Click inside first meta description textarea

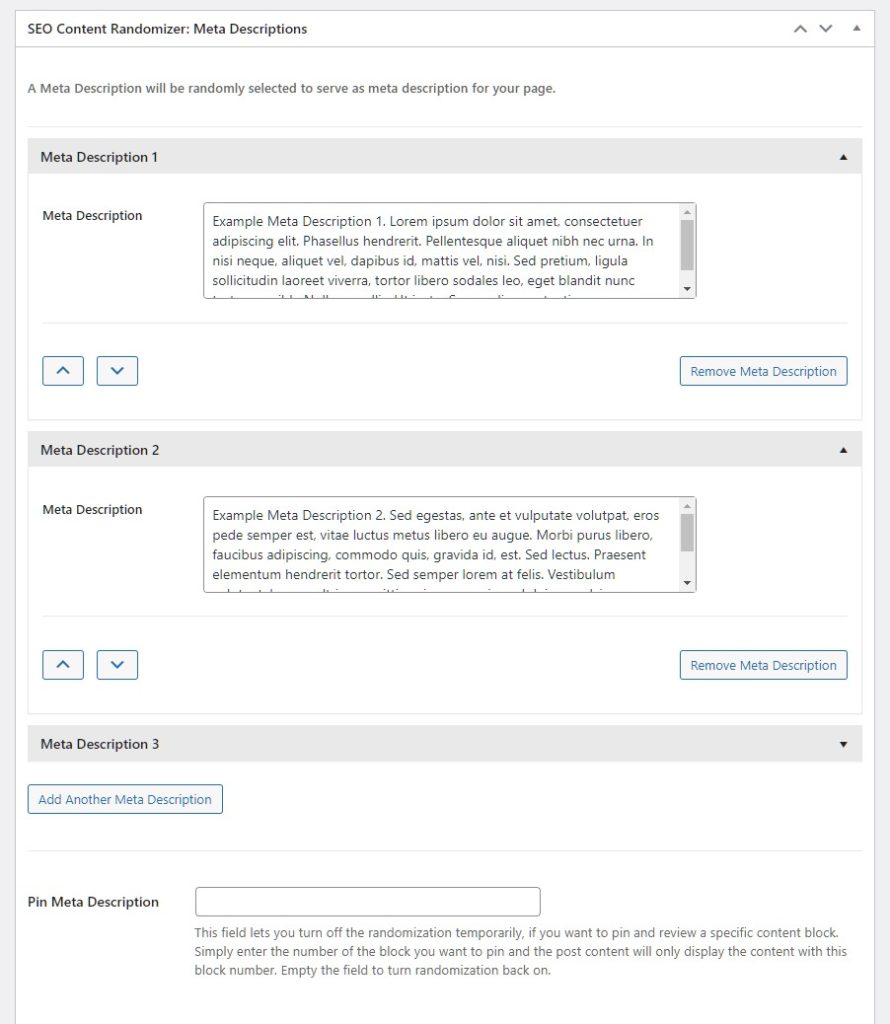click(x=440, y=250)
